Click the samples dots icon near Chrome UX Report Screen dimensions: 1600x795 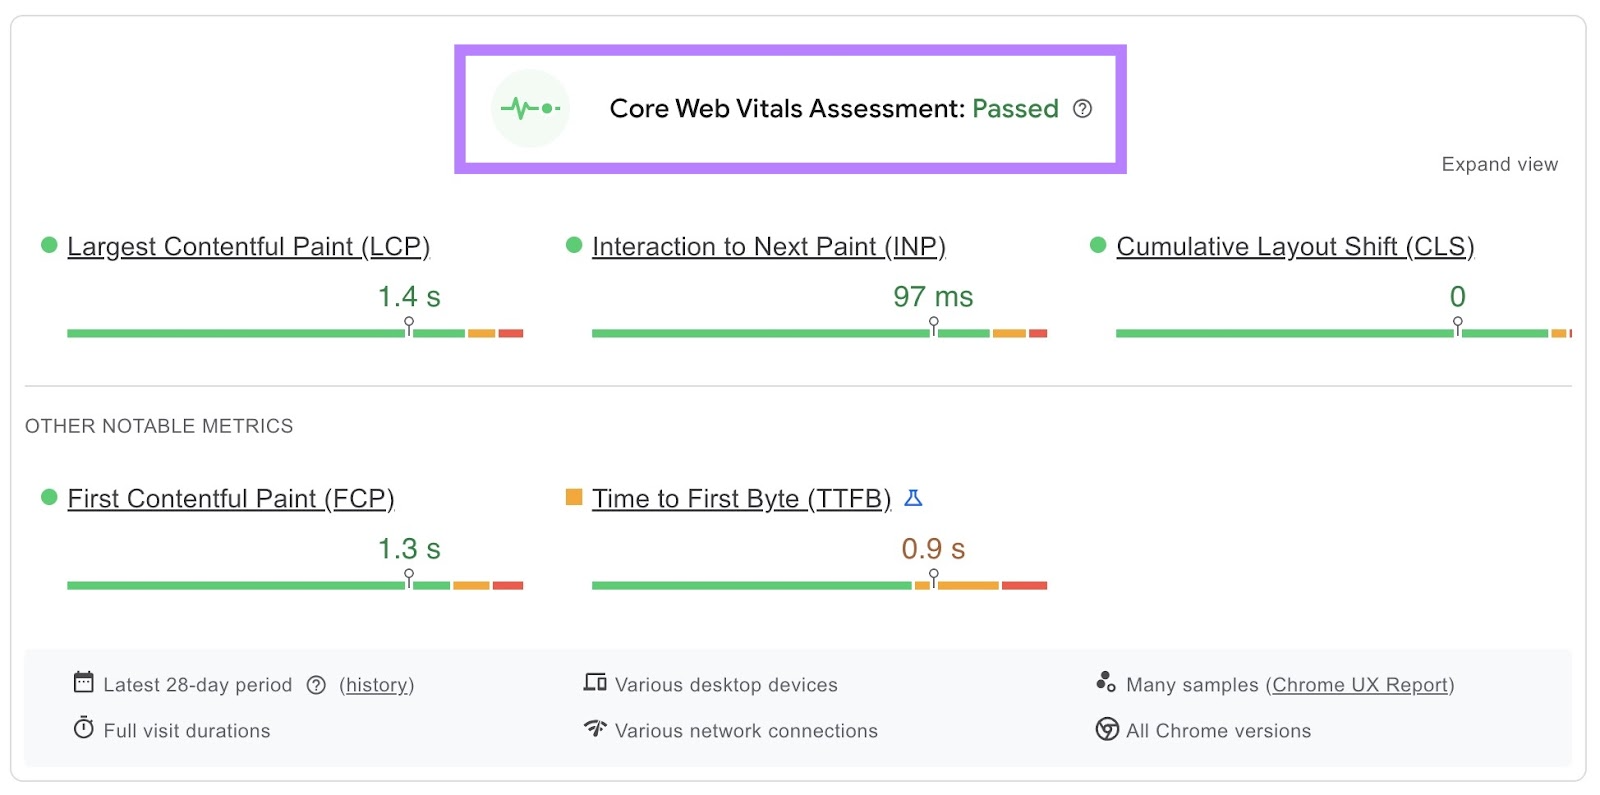tap(1106, 683)
